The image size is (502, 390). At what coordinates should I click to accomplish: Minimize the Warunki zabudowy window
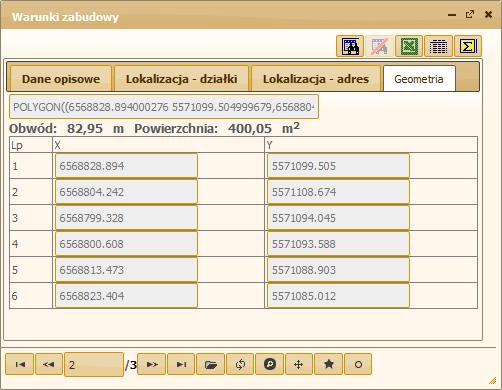coord(452,15)
